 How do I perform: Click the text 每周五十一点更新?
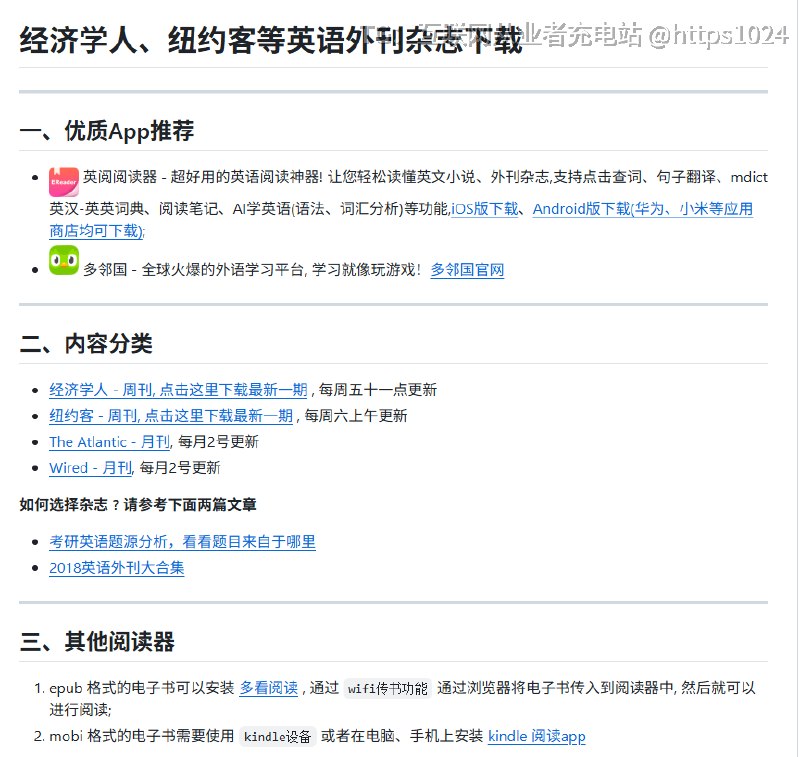378,390
